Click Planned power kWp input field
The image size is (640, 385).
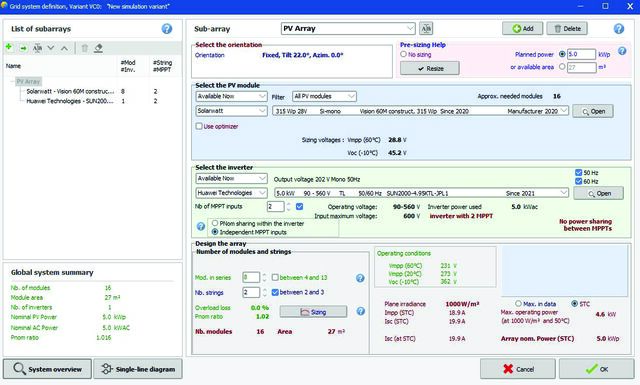[x=582, y=54]
